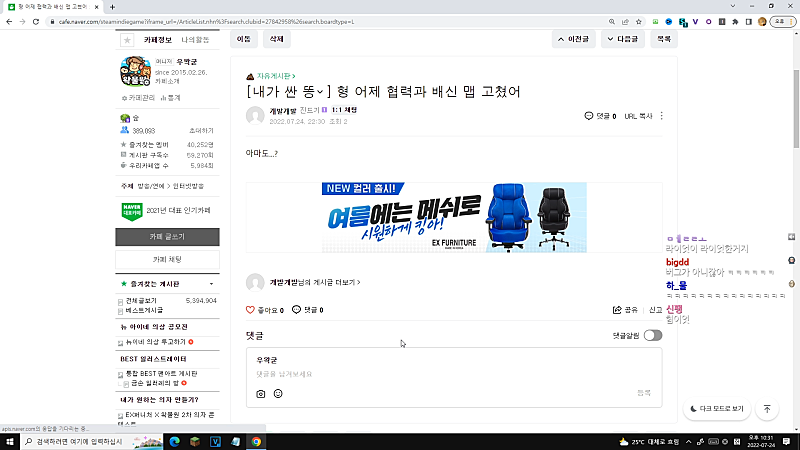Click the favorite cafe star icon
This screenshot has height=450, width=800.
[127, 40]
